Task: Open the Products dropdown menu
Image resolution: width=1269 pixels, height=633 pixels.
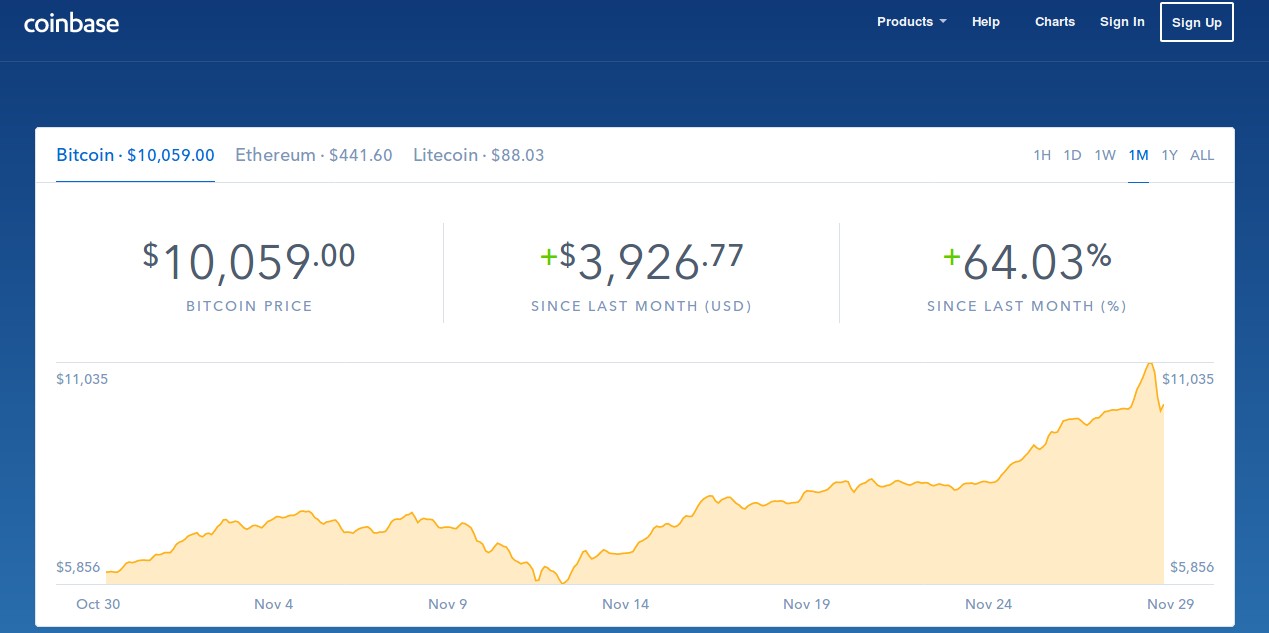Action: click(911, 22)
